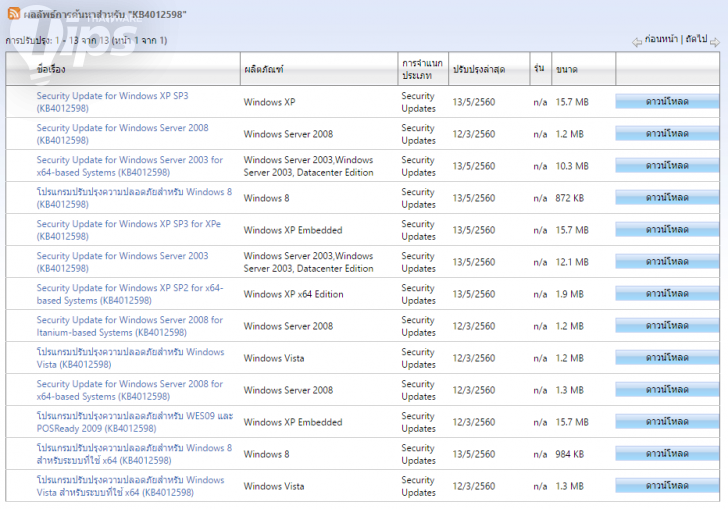Download the XP SP3 for XPe update
Image resolution: width=728 pixels, height=509 pixels.
click(667, 229)
